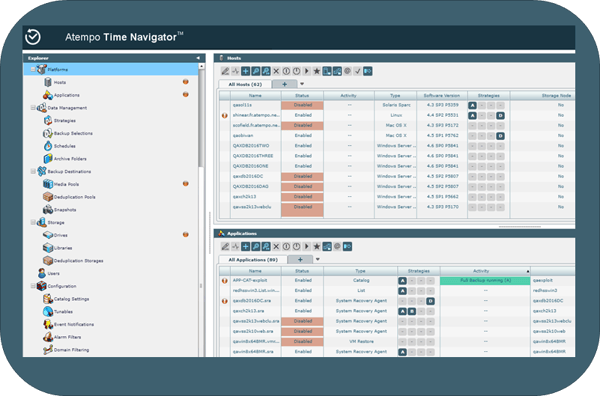Collapse the Platforms tree node

33,70
